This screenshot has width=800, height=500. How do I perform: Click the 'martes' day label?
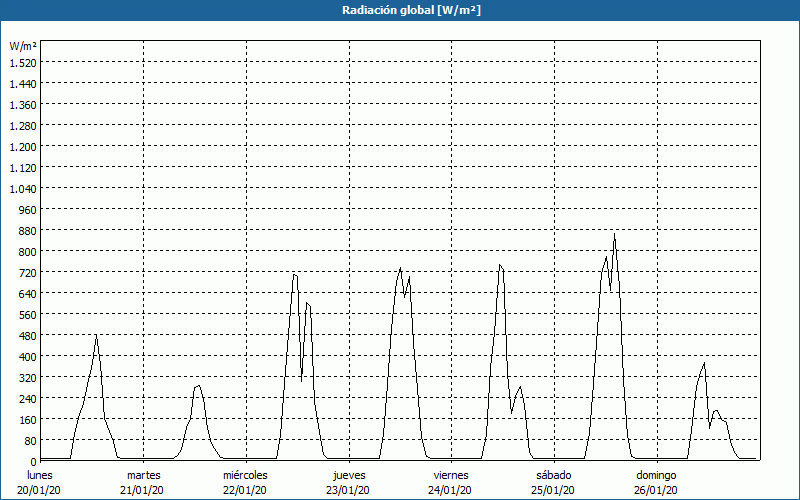tap(144, 476)
